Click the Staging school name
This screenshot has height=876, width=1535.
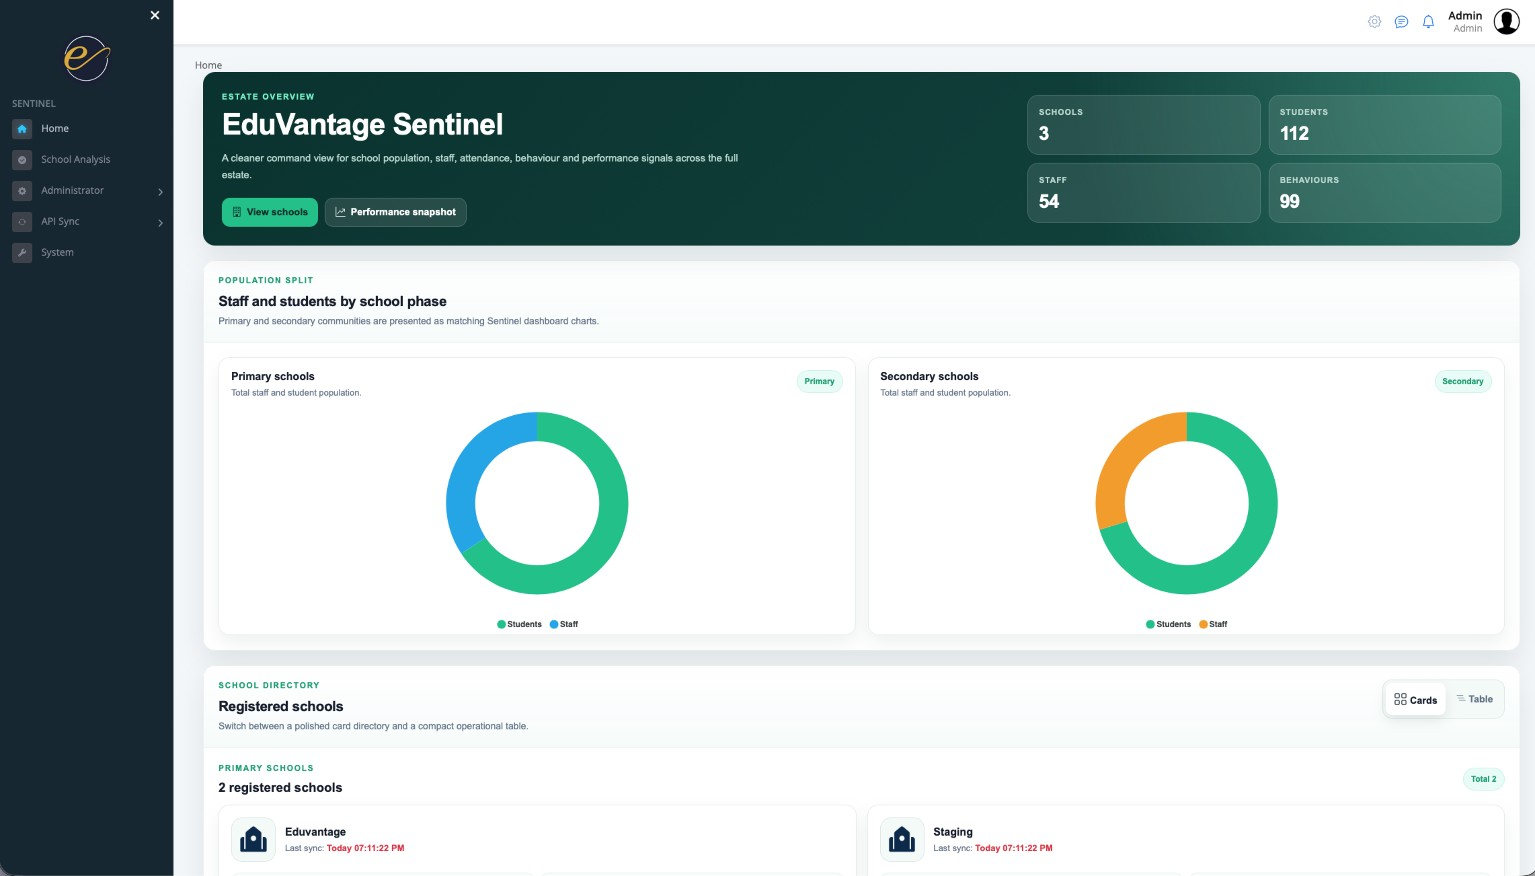pyautogui.click(x=953, y=832)
